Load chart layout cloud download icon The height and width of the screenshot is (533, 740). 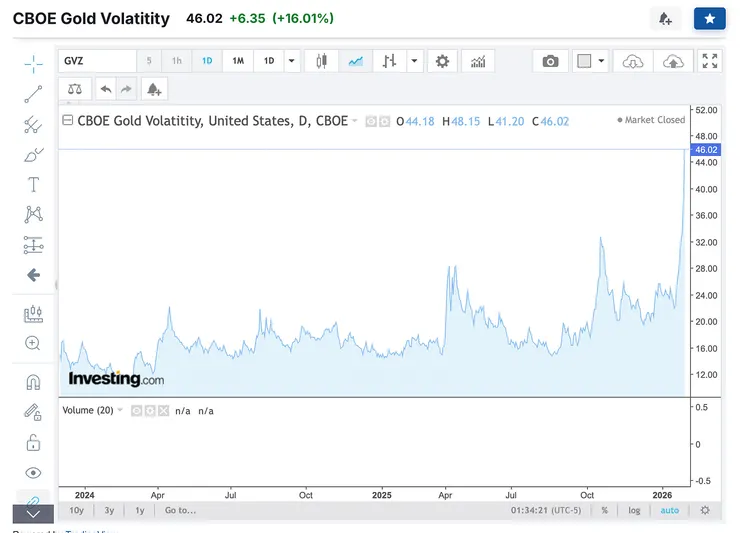633,61
